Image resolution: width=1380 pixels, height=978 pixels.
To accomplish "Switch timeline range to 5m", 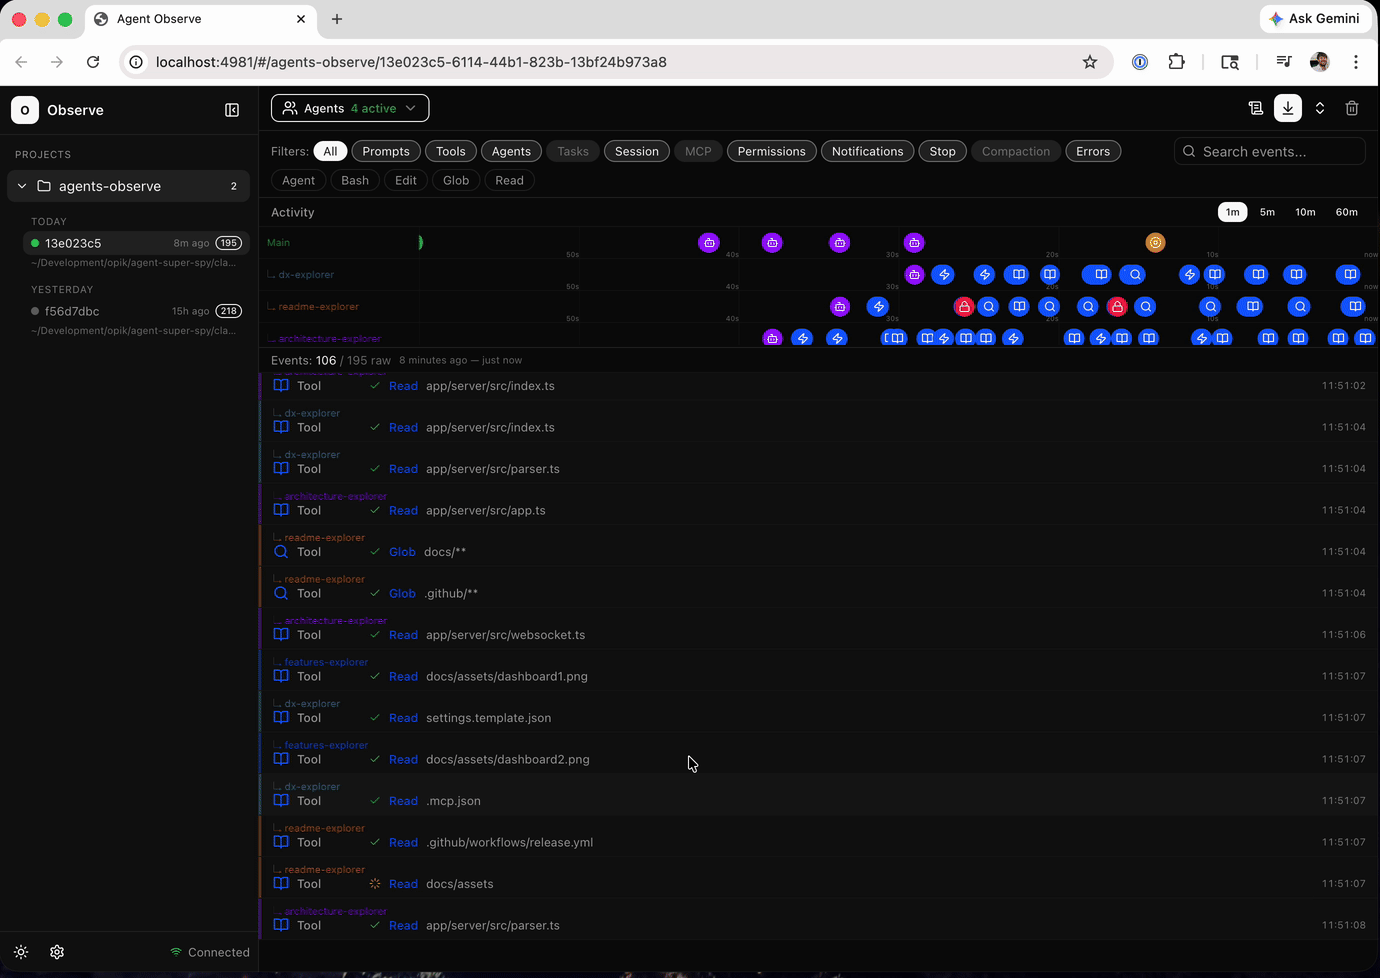I will 1267,212.
